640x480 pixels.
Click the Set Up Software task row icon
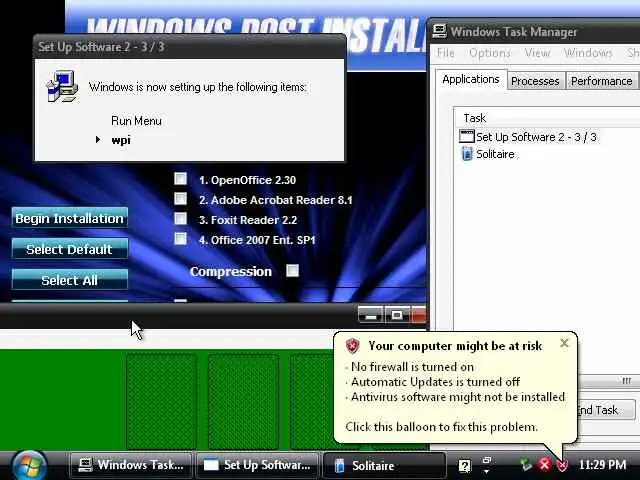pos(467,136)
